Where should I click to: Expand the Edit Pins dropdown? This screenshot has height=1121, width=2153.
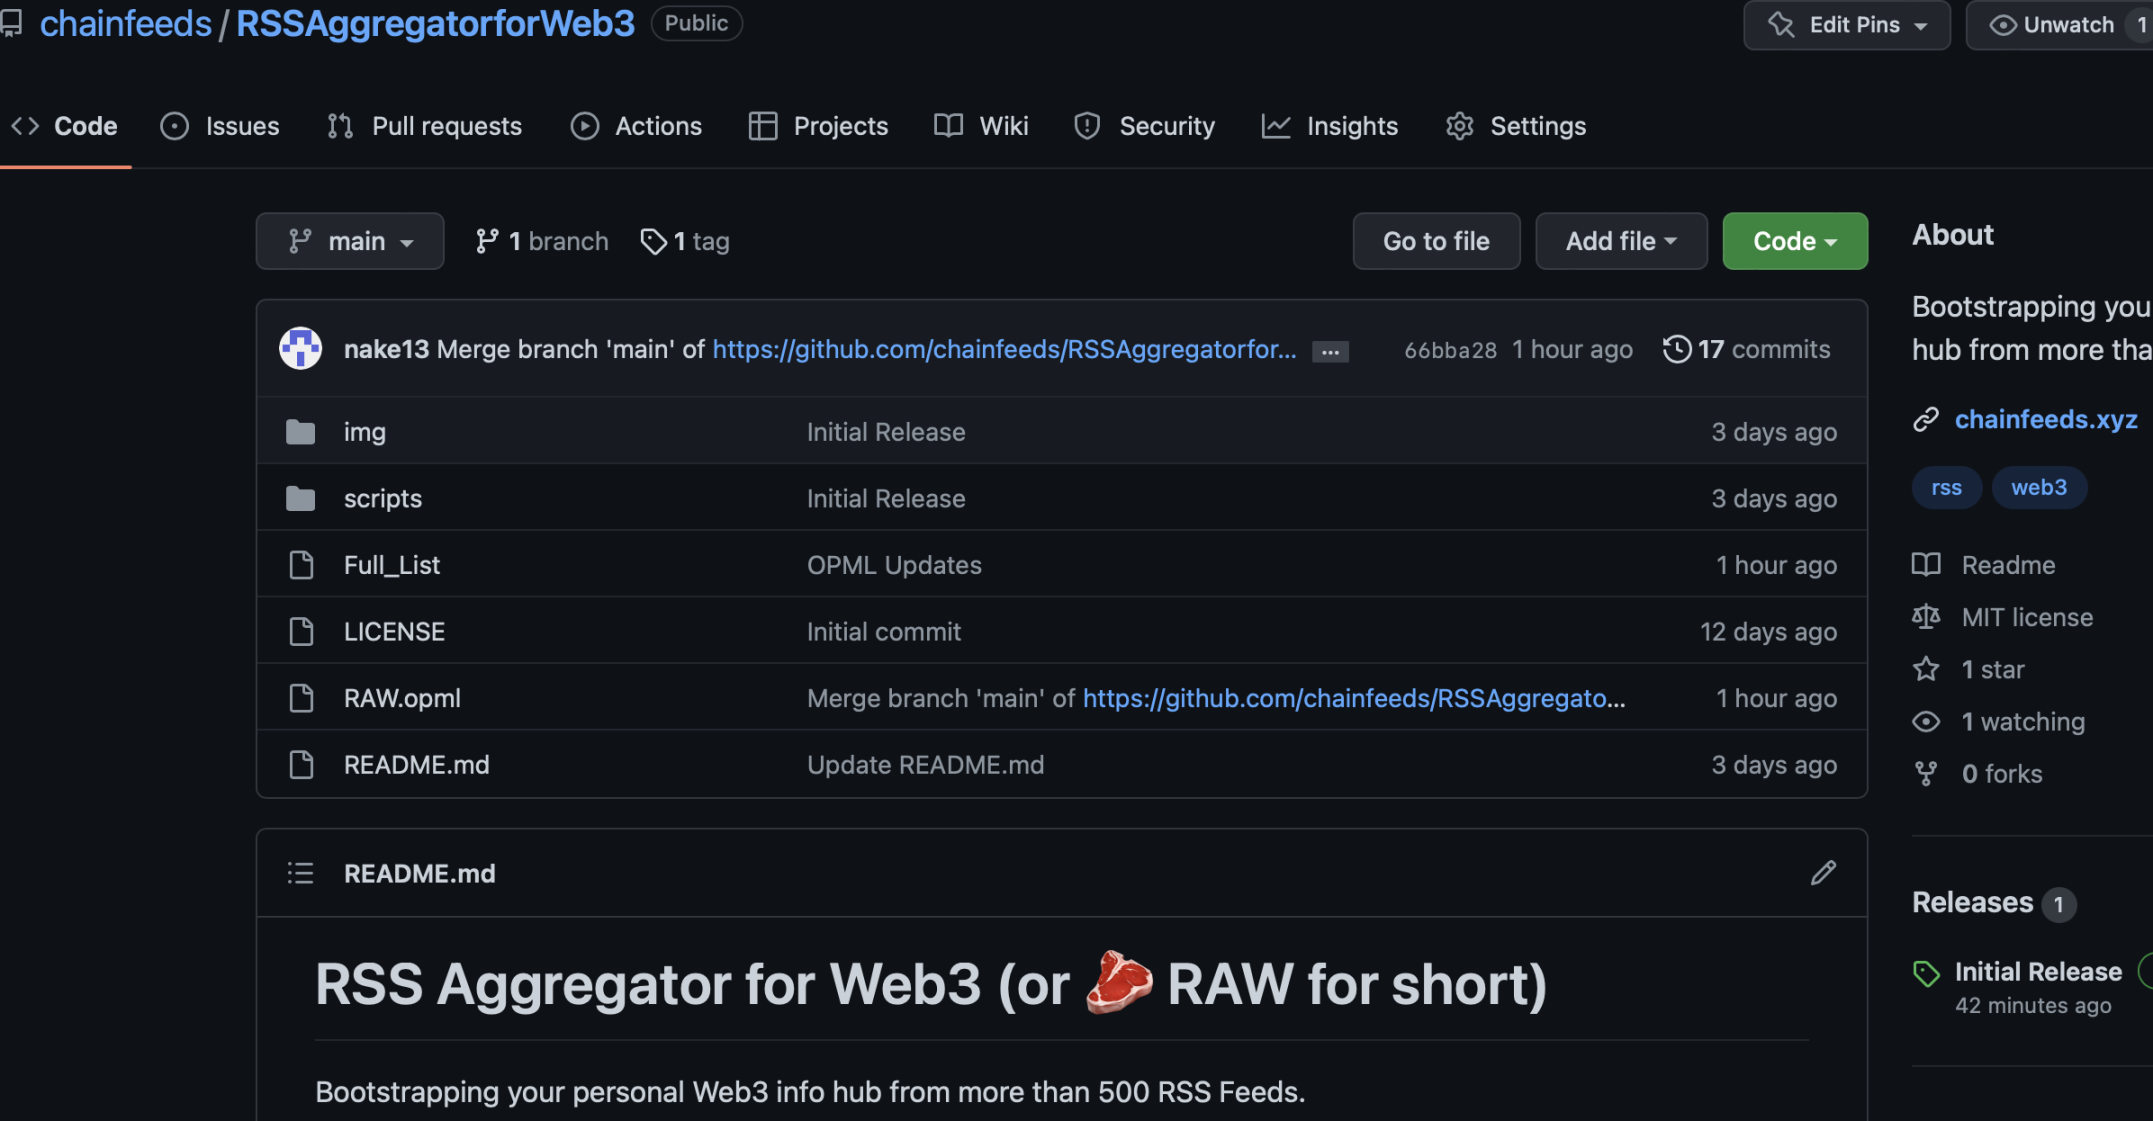click(1847, 24)
